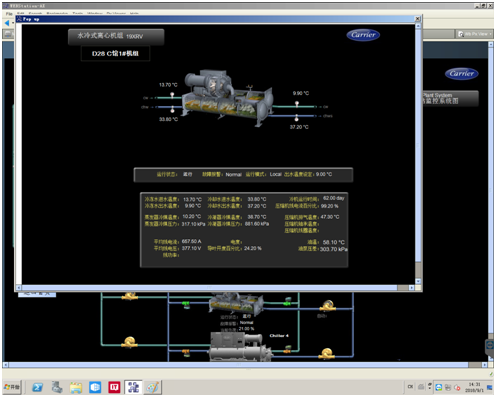Click the popup vertical scrollbar down arrow
This screenshot has width=496, height=397.
click(418, 281)
